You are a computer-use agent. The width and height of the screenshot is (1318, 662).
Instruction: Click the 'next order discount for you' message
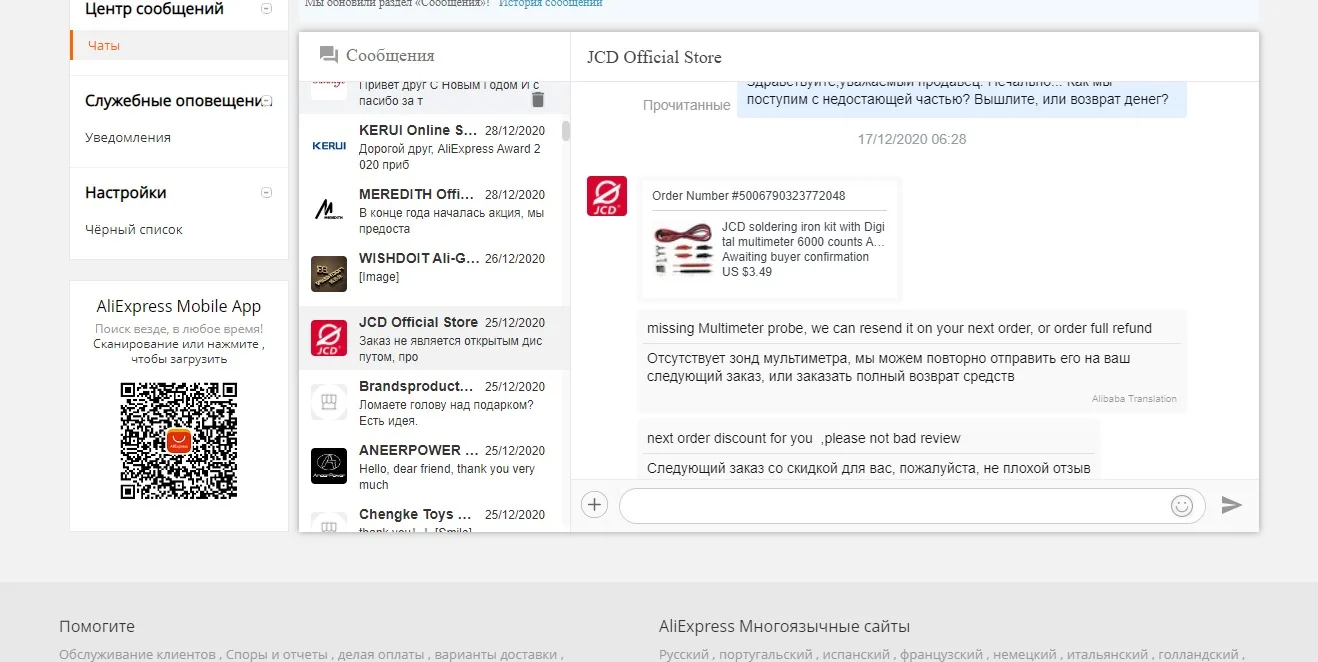click(803, 438)
